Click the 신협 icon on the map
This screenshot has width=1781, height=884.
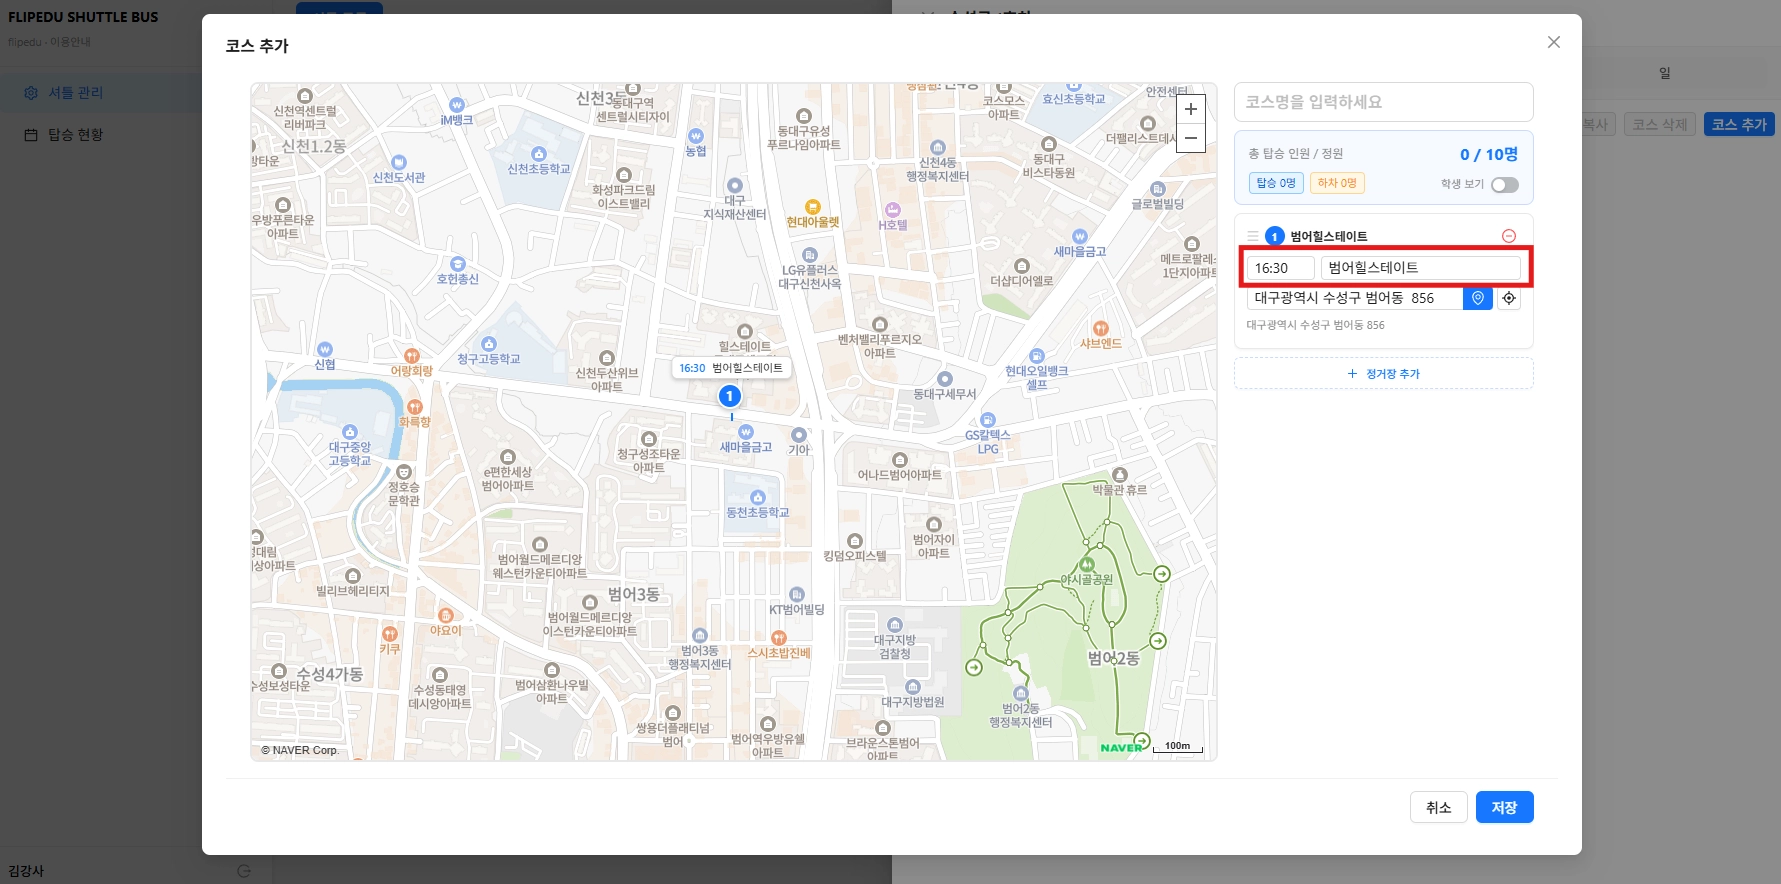(325, 350)
